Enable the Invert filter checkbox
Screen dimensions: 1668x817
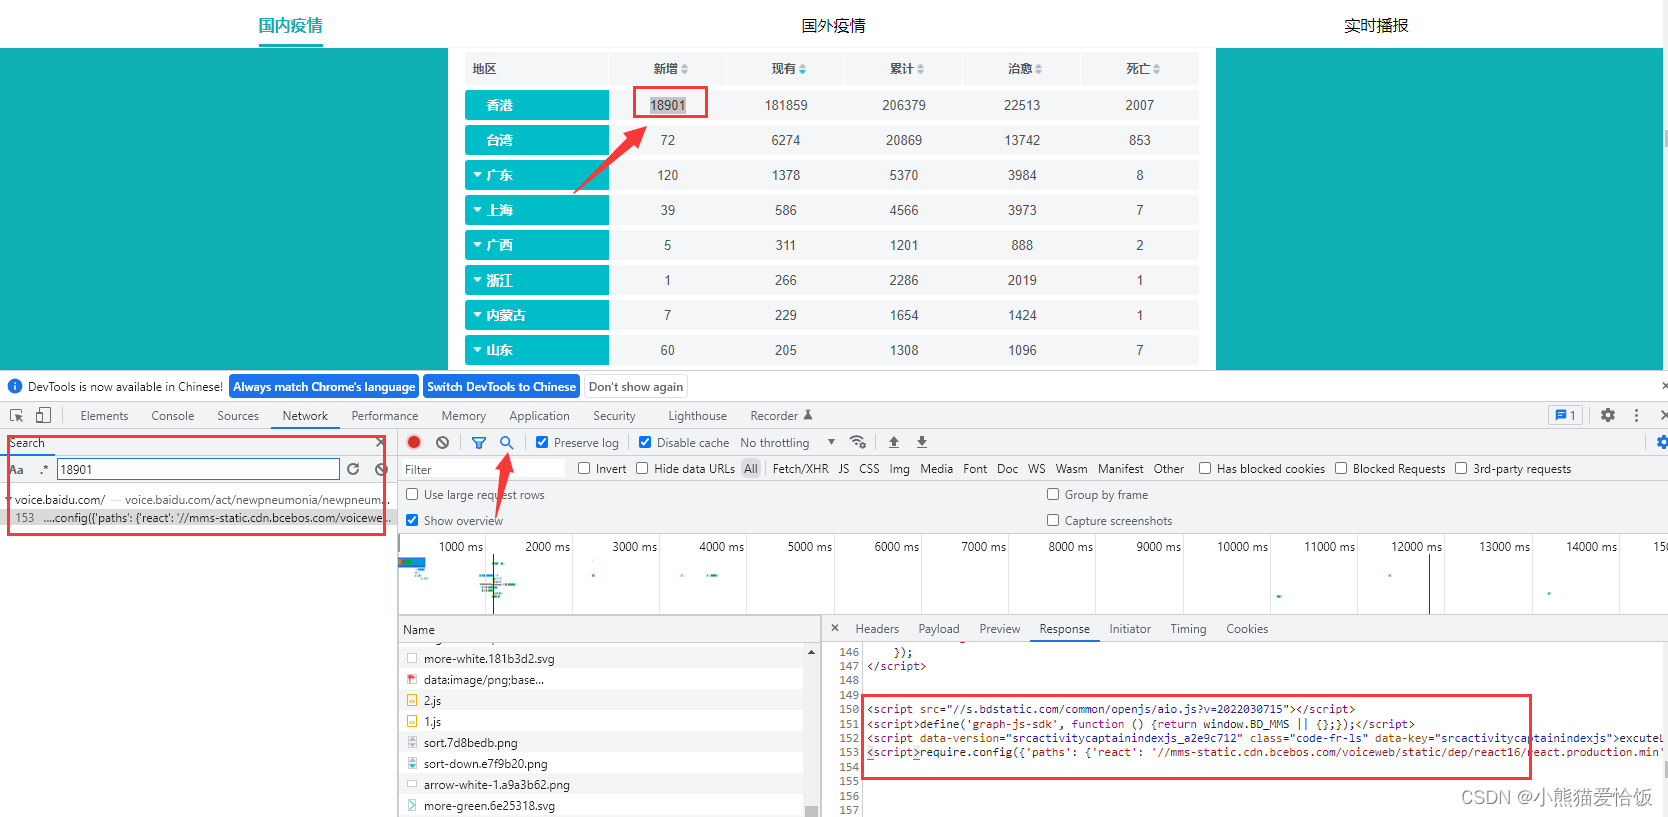584,468
